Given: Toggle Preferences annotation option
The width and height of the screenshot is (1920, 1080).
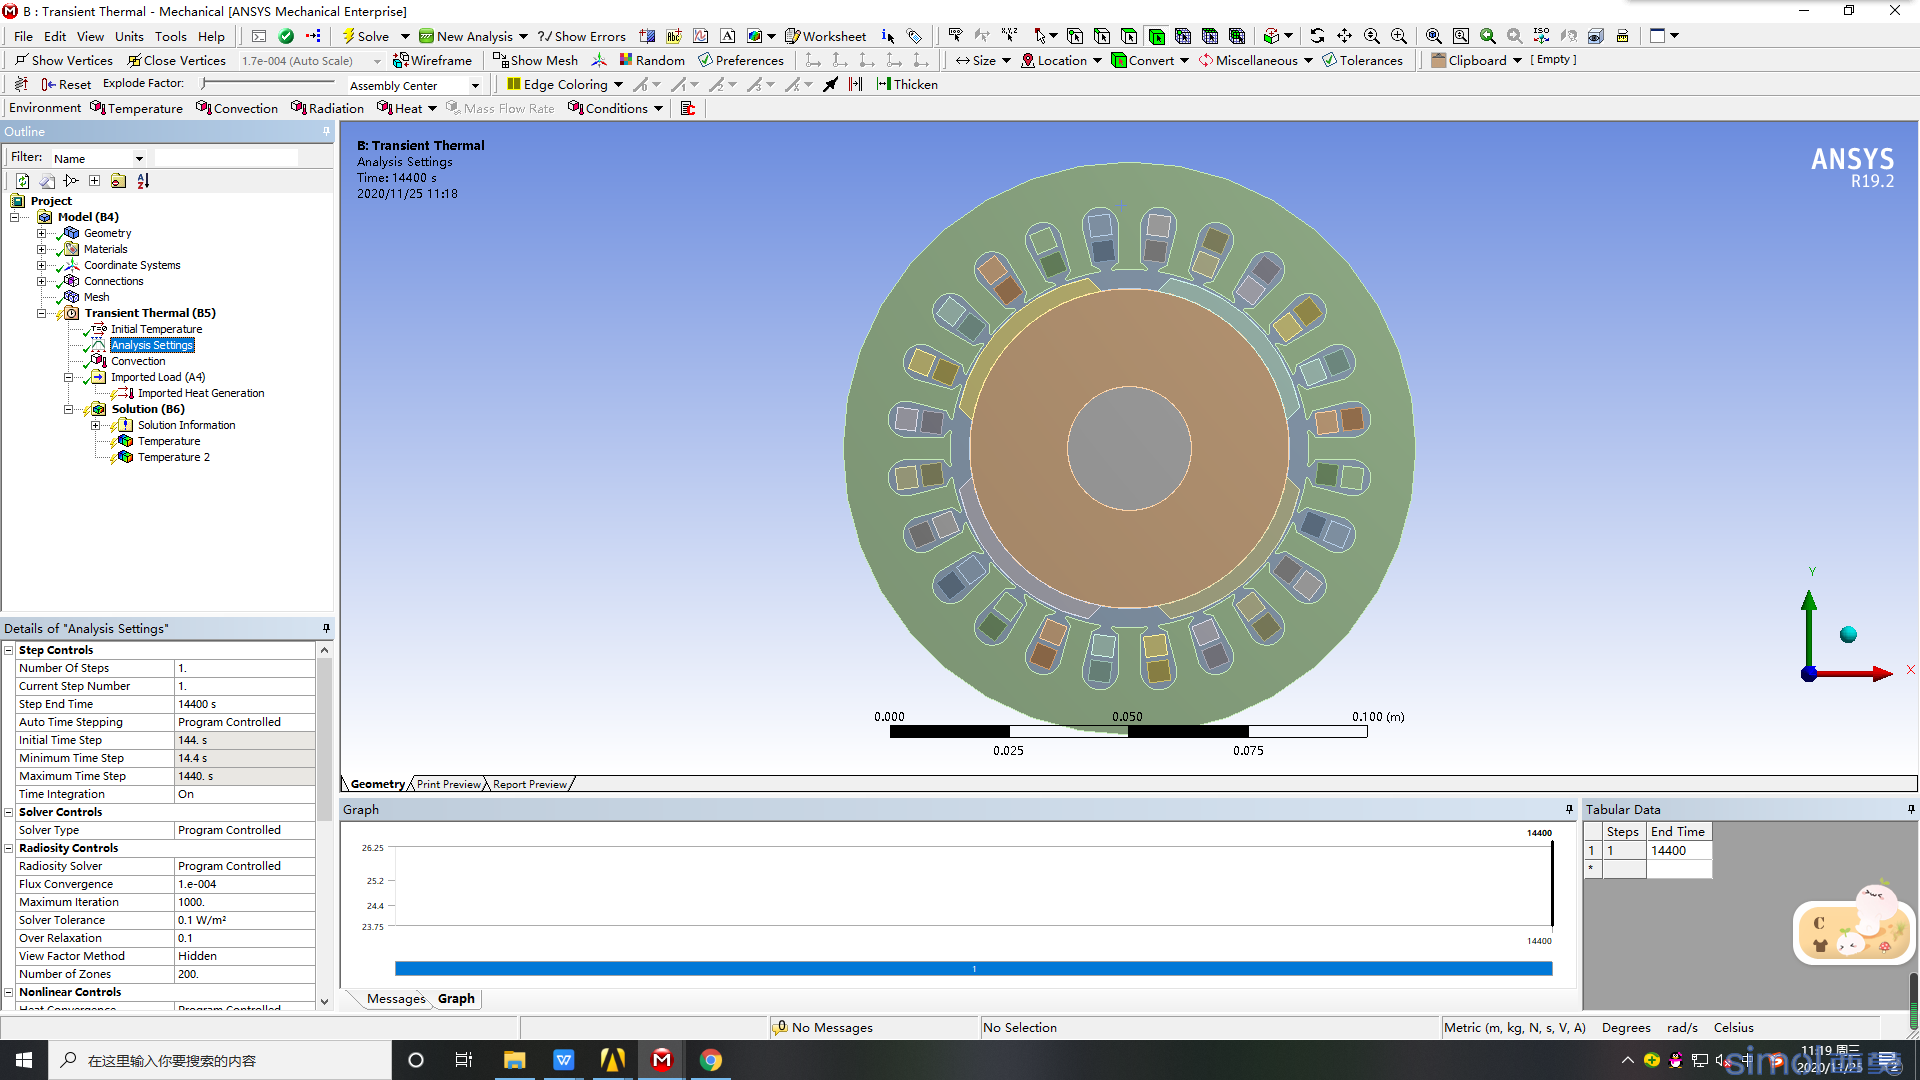Looking at the screenshot, I should click(741, 60).
